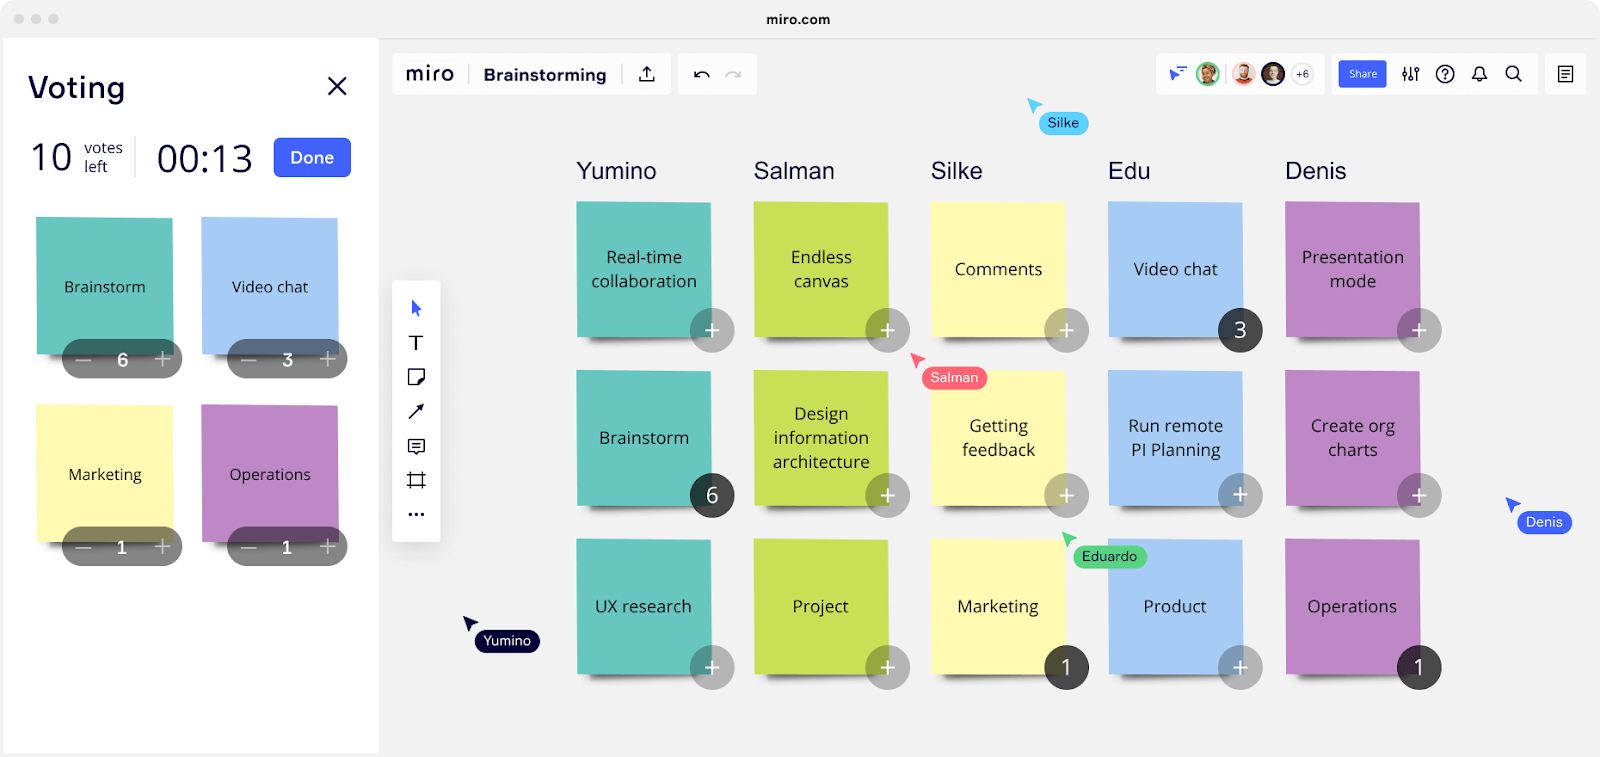This screenshot has width=1600, height=757.
Task: Expand hidden tools with the ellipsis
Action: coord(416,514)
